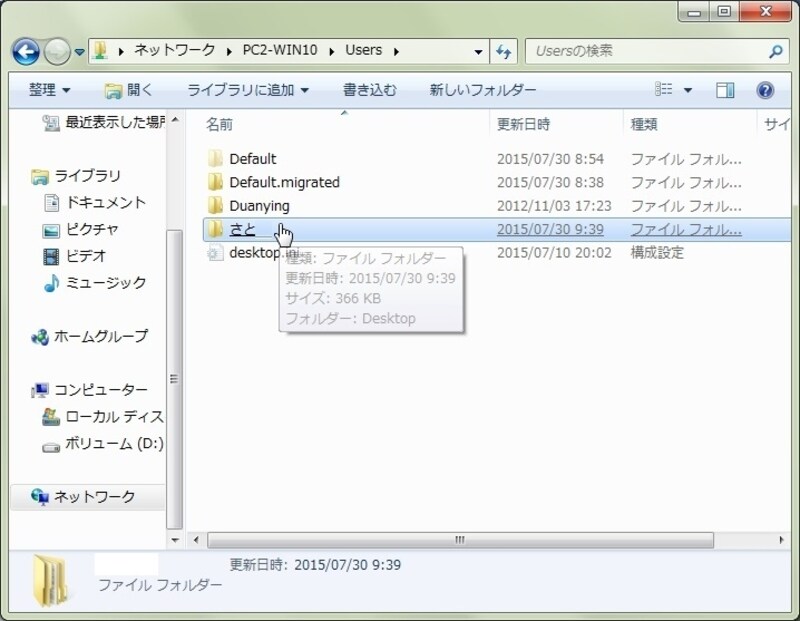
Task: Click the change view icon
Action: [x=663, y=90]
